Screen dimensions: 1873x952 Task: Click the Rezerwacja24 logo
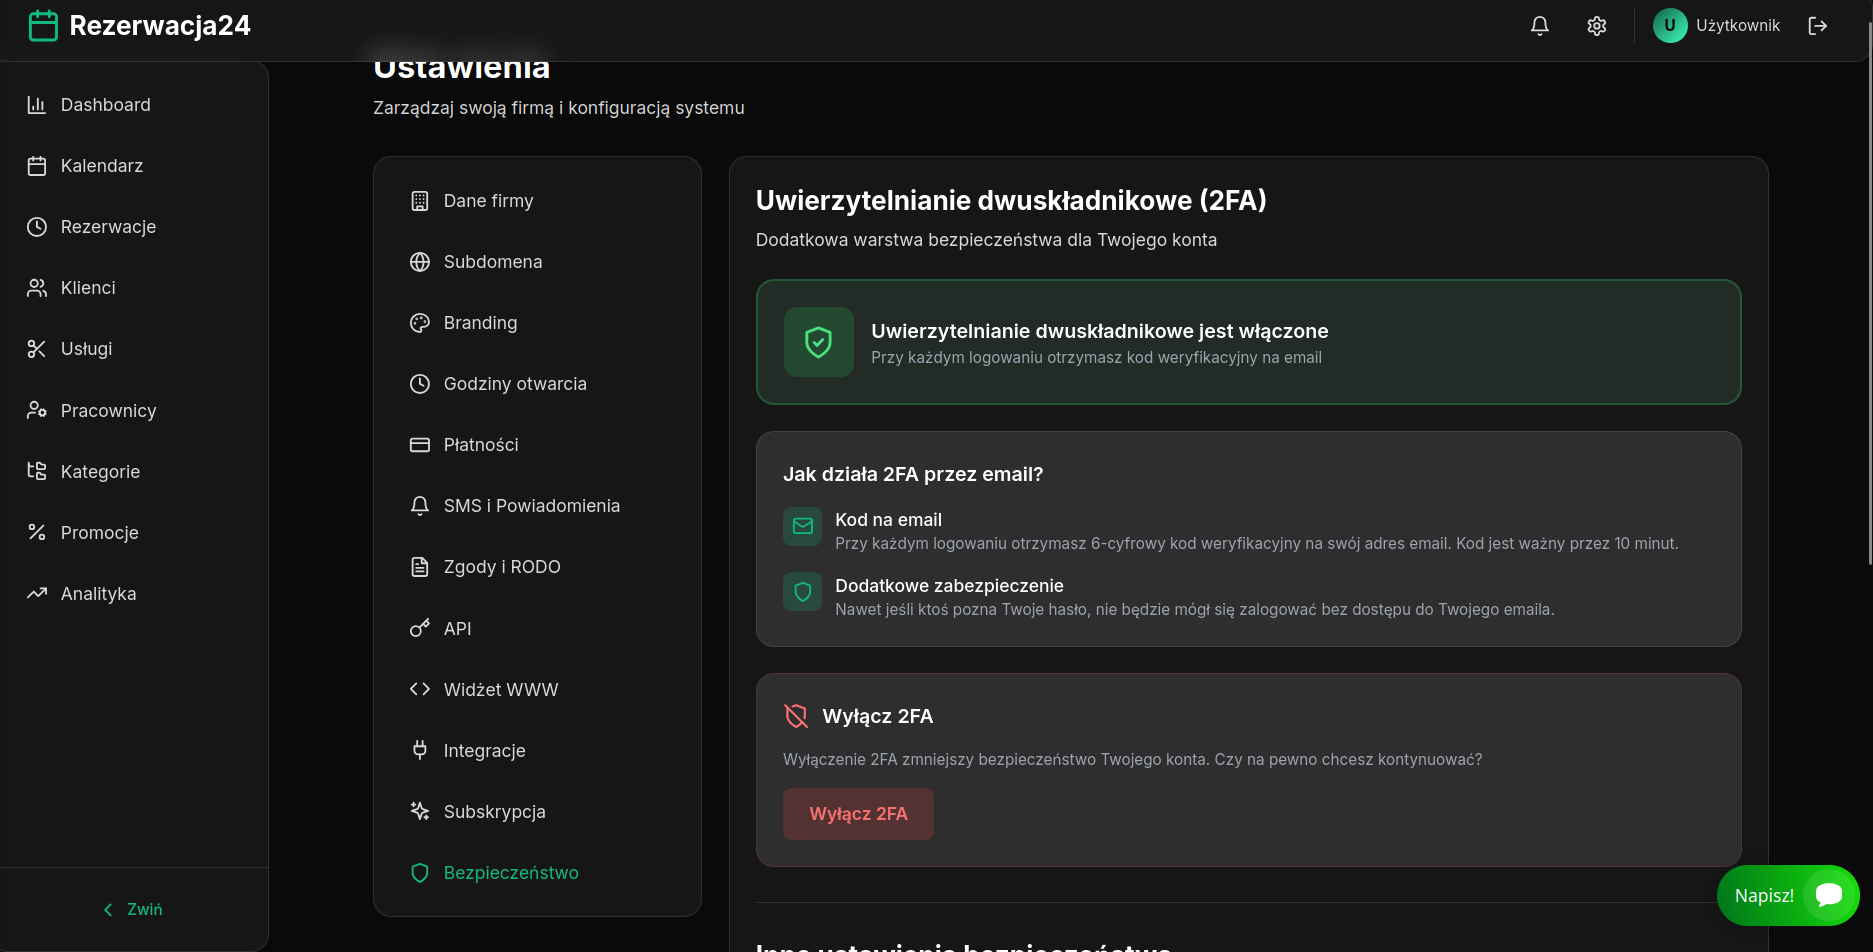pyautogui.click(x=138, y=25)
